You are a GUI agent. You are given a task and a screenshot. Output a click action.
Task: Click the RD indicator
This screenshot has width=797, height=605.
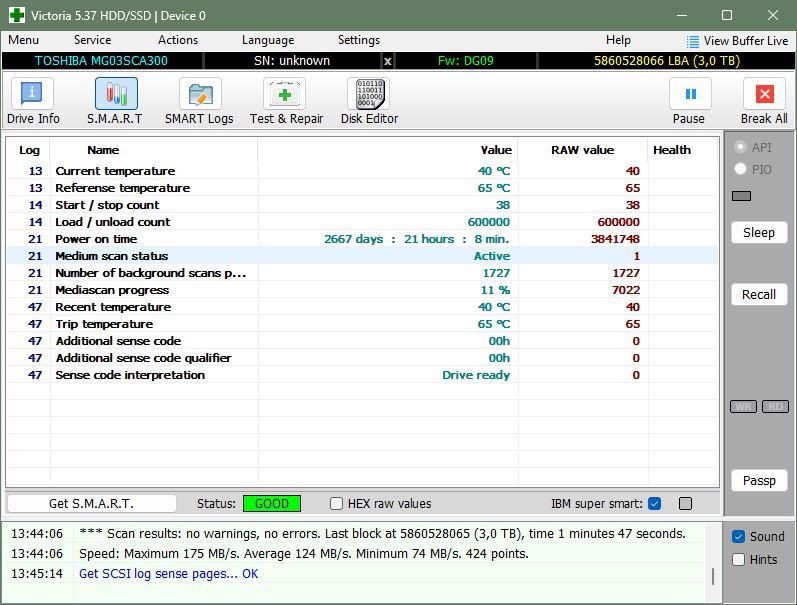(775, 407)
